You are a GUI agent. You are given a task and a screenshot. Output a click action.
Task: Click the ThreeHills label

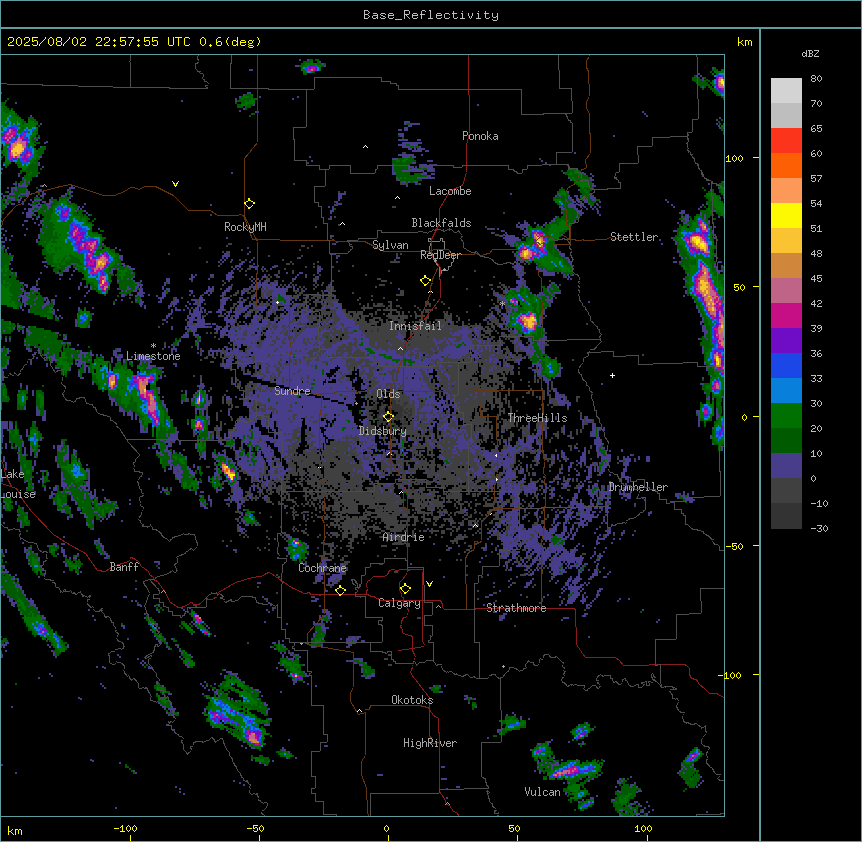(x=537, y=418)
